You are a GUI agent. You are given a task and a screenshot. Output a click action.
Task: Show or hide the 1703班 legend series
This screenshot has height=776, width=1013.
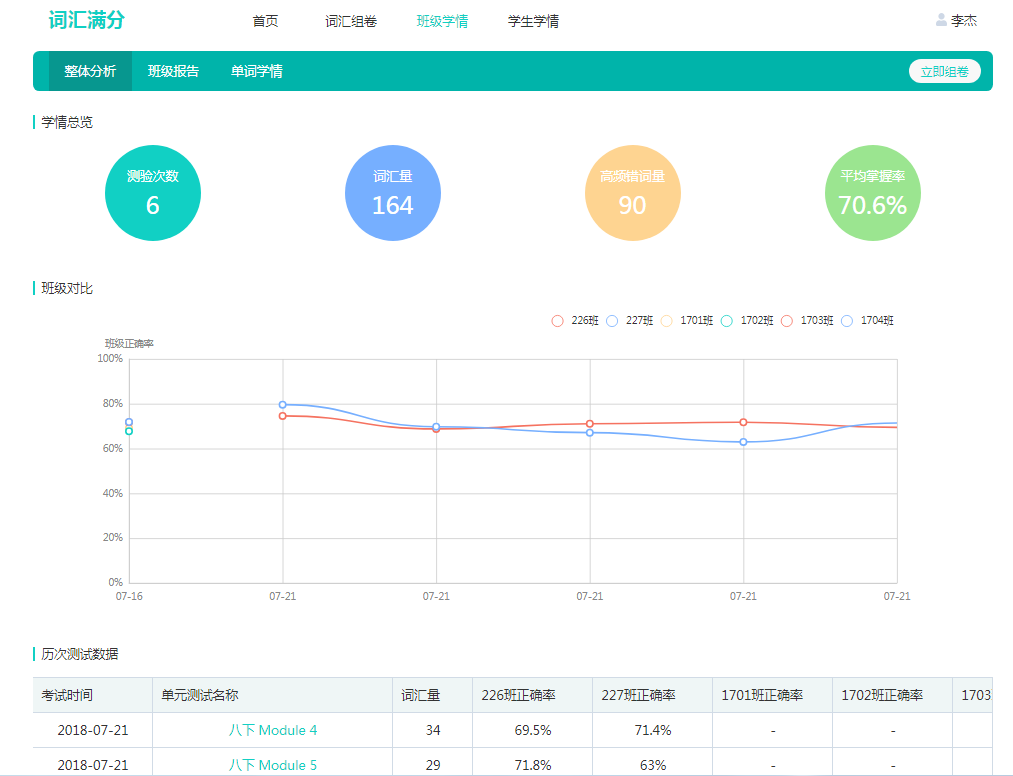tap(807, 320)
